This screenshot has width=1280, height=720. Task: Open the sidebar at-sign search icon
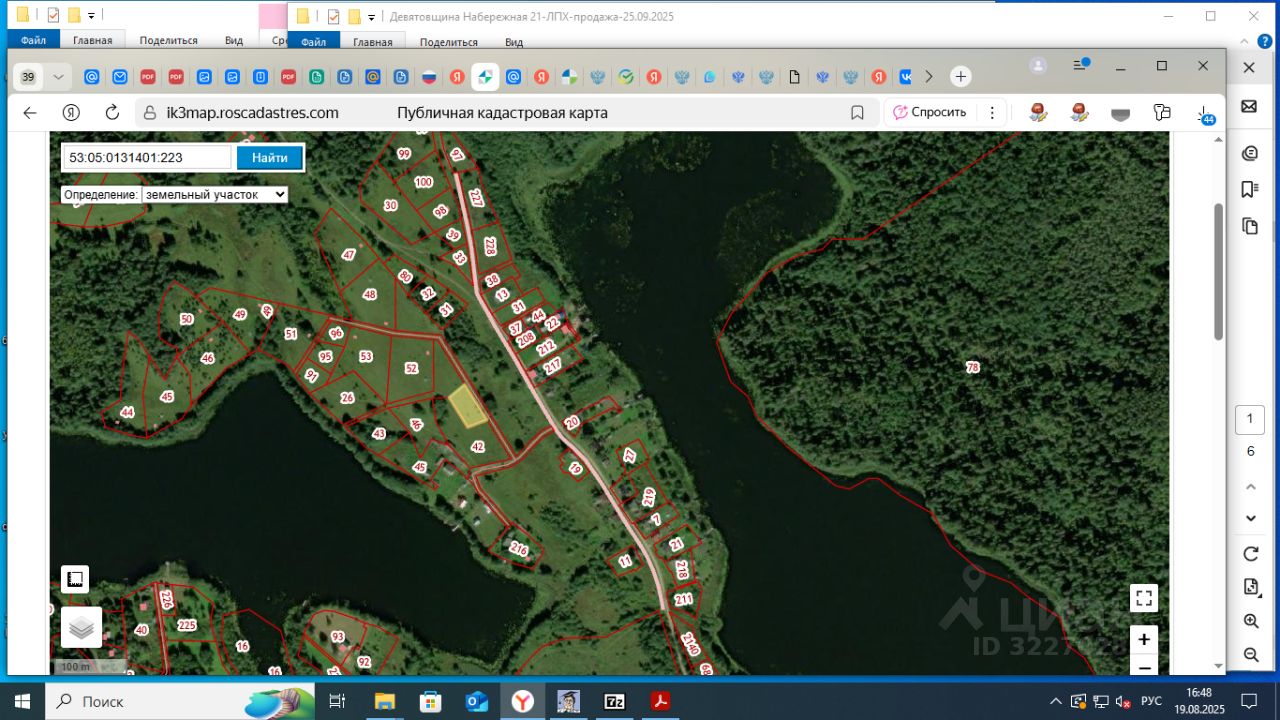[x=1249, y=153]
